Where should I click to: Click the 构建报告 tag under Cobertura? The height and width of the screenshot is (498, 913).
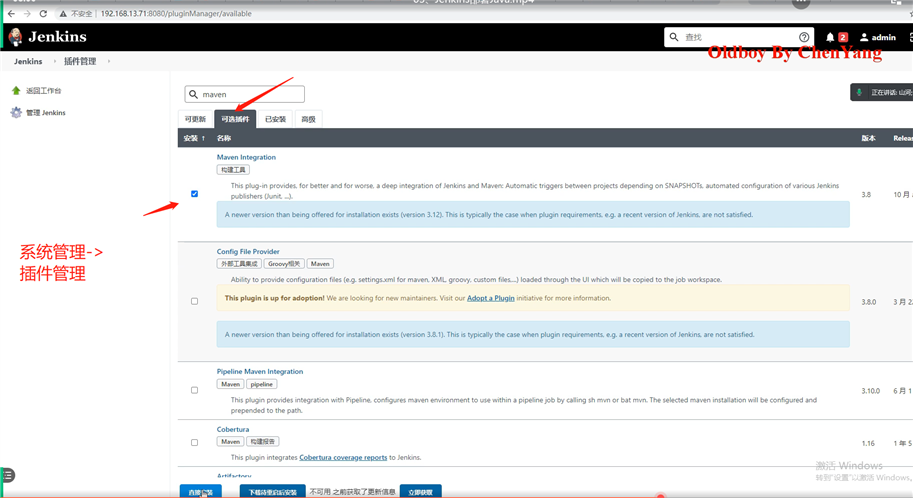click(263, 442)
